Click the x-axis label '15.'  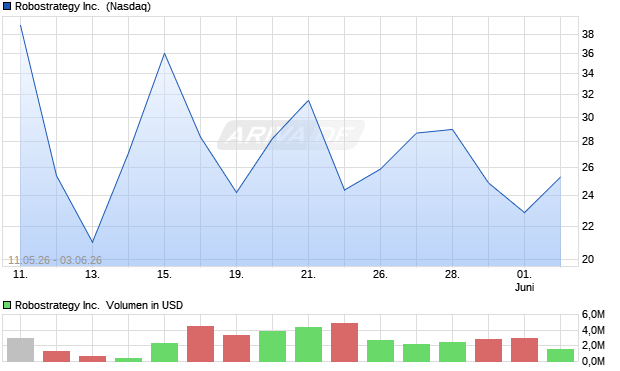coord(164,274)
